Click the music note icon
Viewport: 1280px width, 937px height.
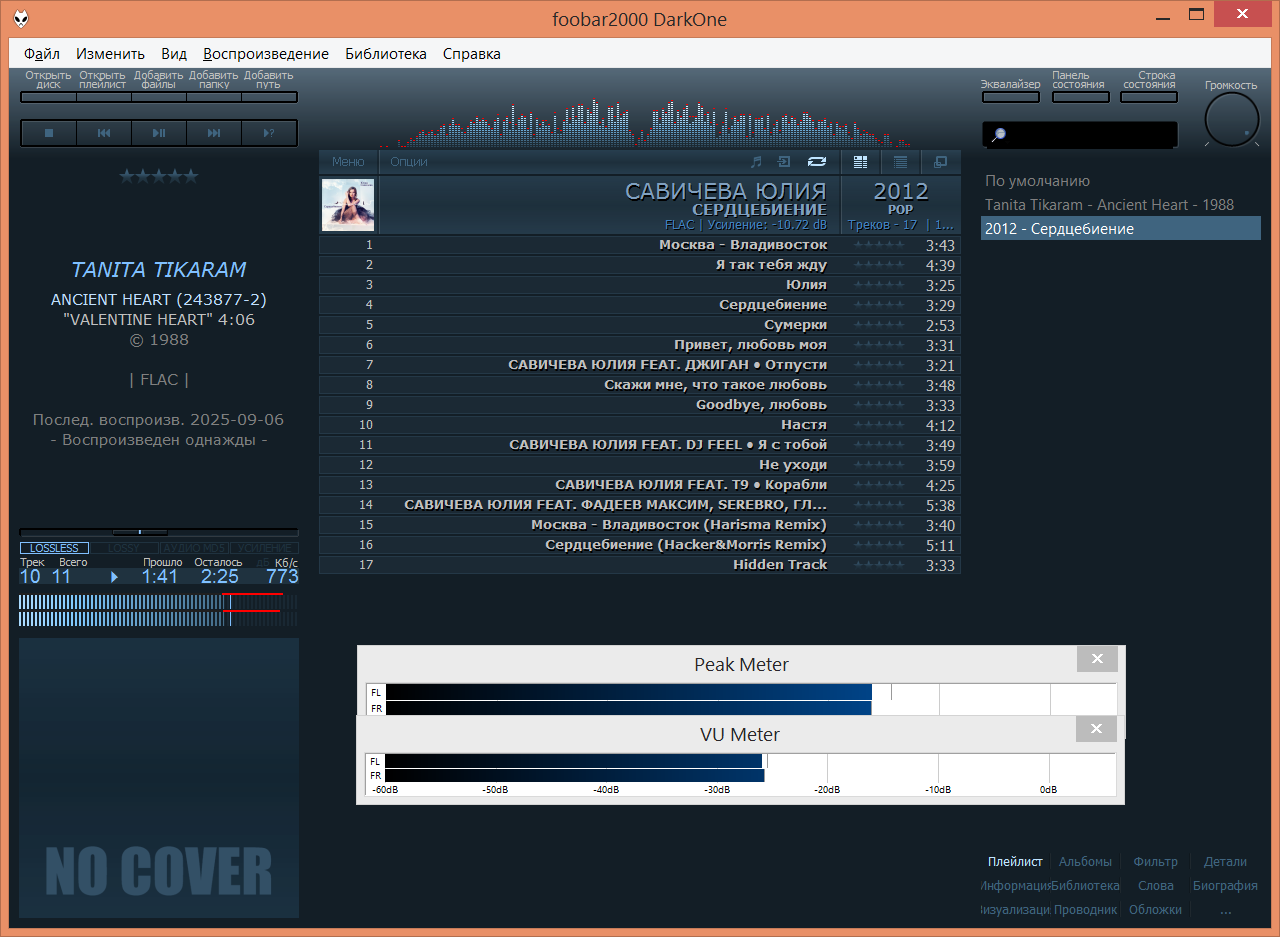point(756,162)
